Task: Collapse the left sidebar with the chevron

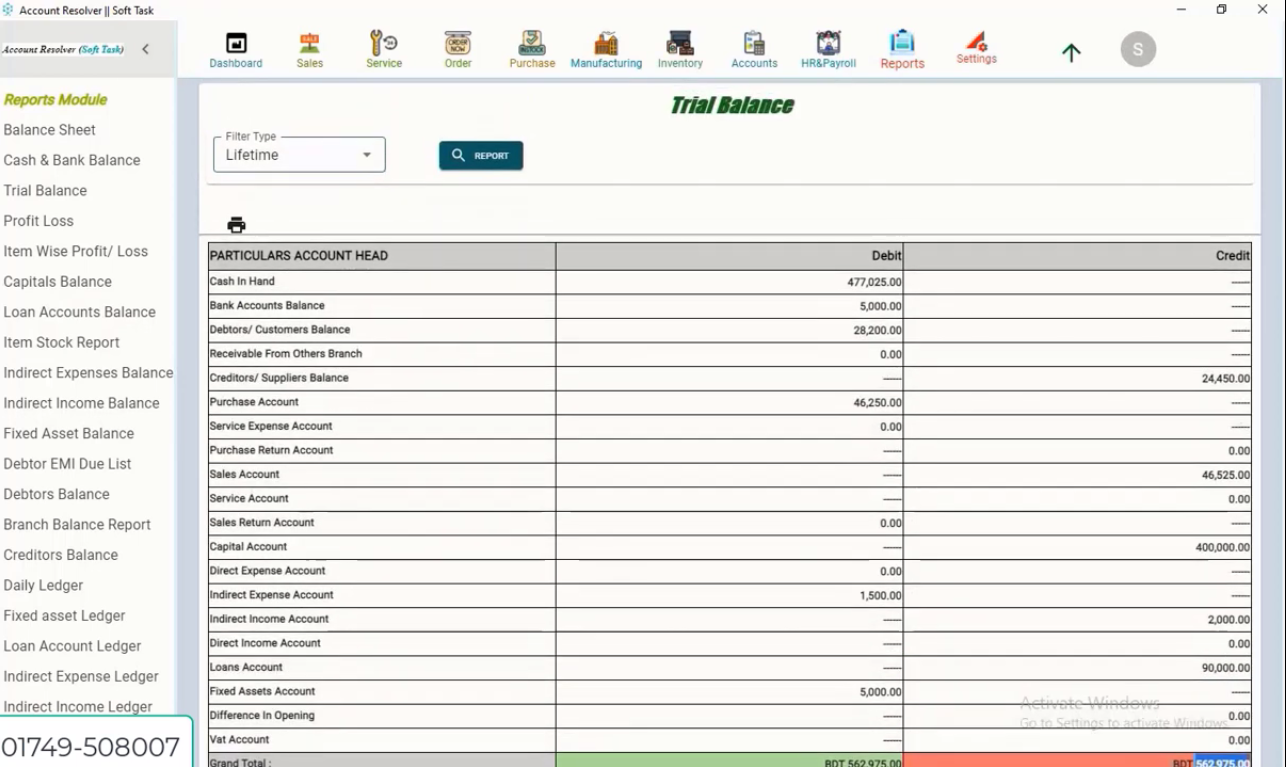Action: coord(146,47)
